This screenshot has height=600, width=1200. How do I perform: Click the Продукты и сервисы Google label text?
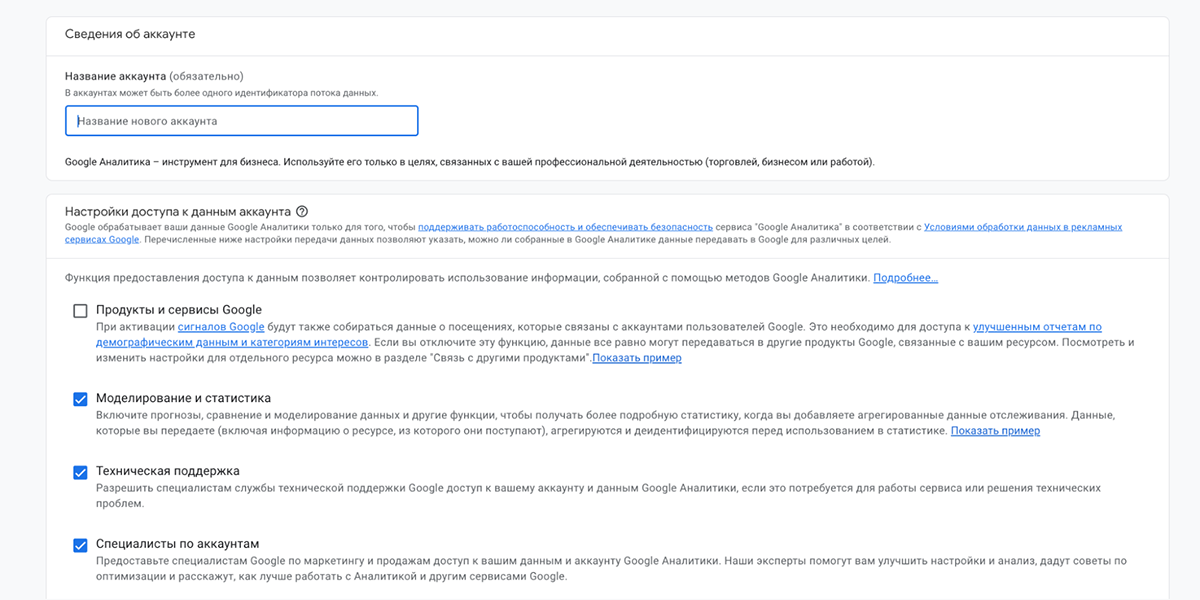[179, 310]
